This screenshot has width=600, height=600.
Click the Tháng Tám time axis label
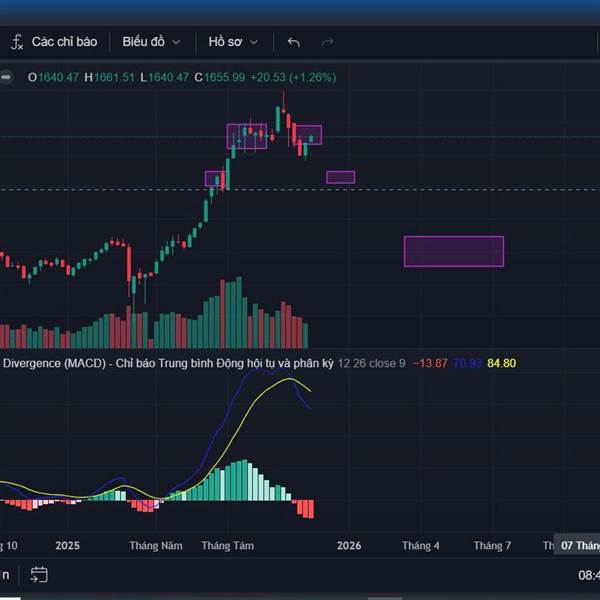click(x=228, y=546)
